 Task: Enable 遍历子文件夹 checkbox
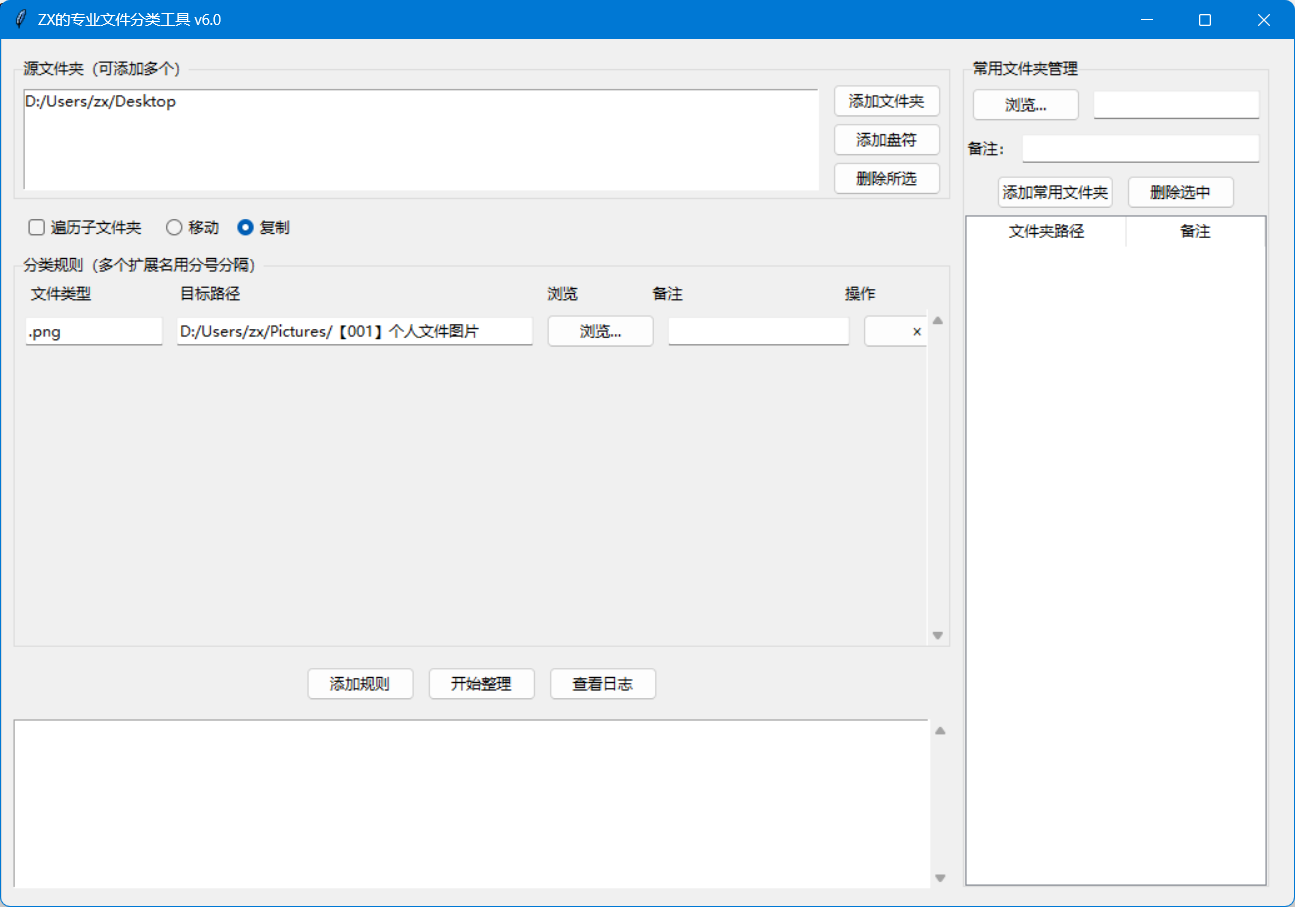[x=37, y=228]
